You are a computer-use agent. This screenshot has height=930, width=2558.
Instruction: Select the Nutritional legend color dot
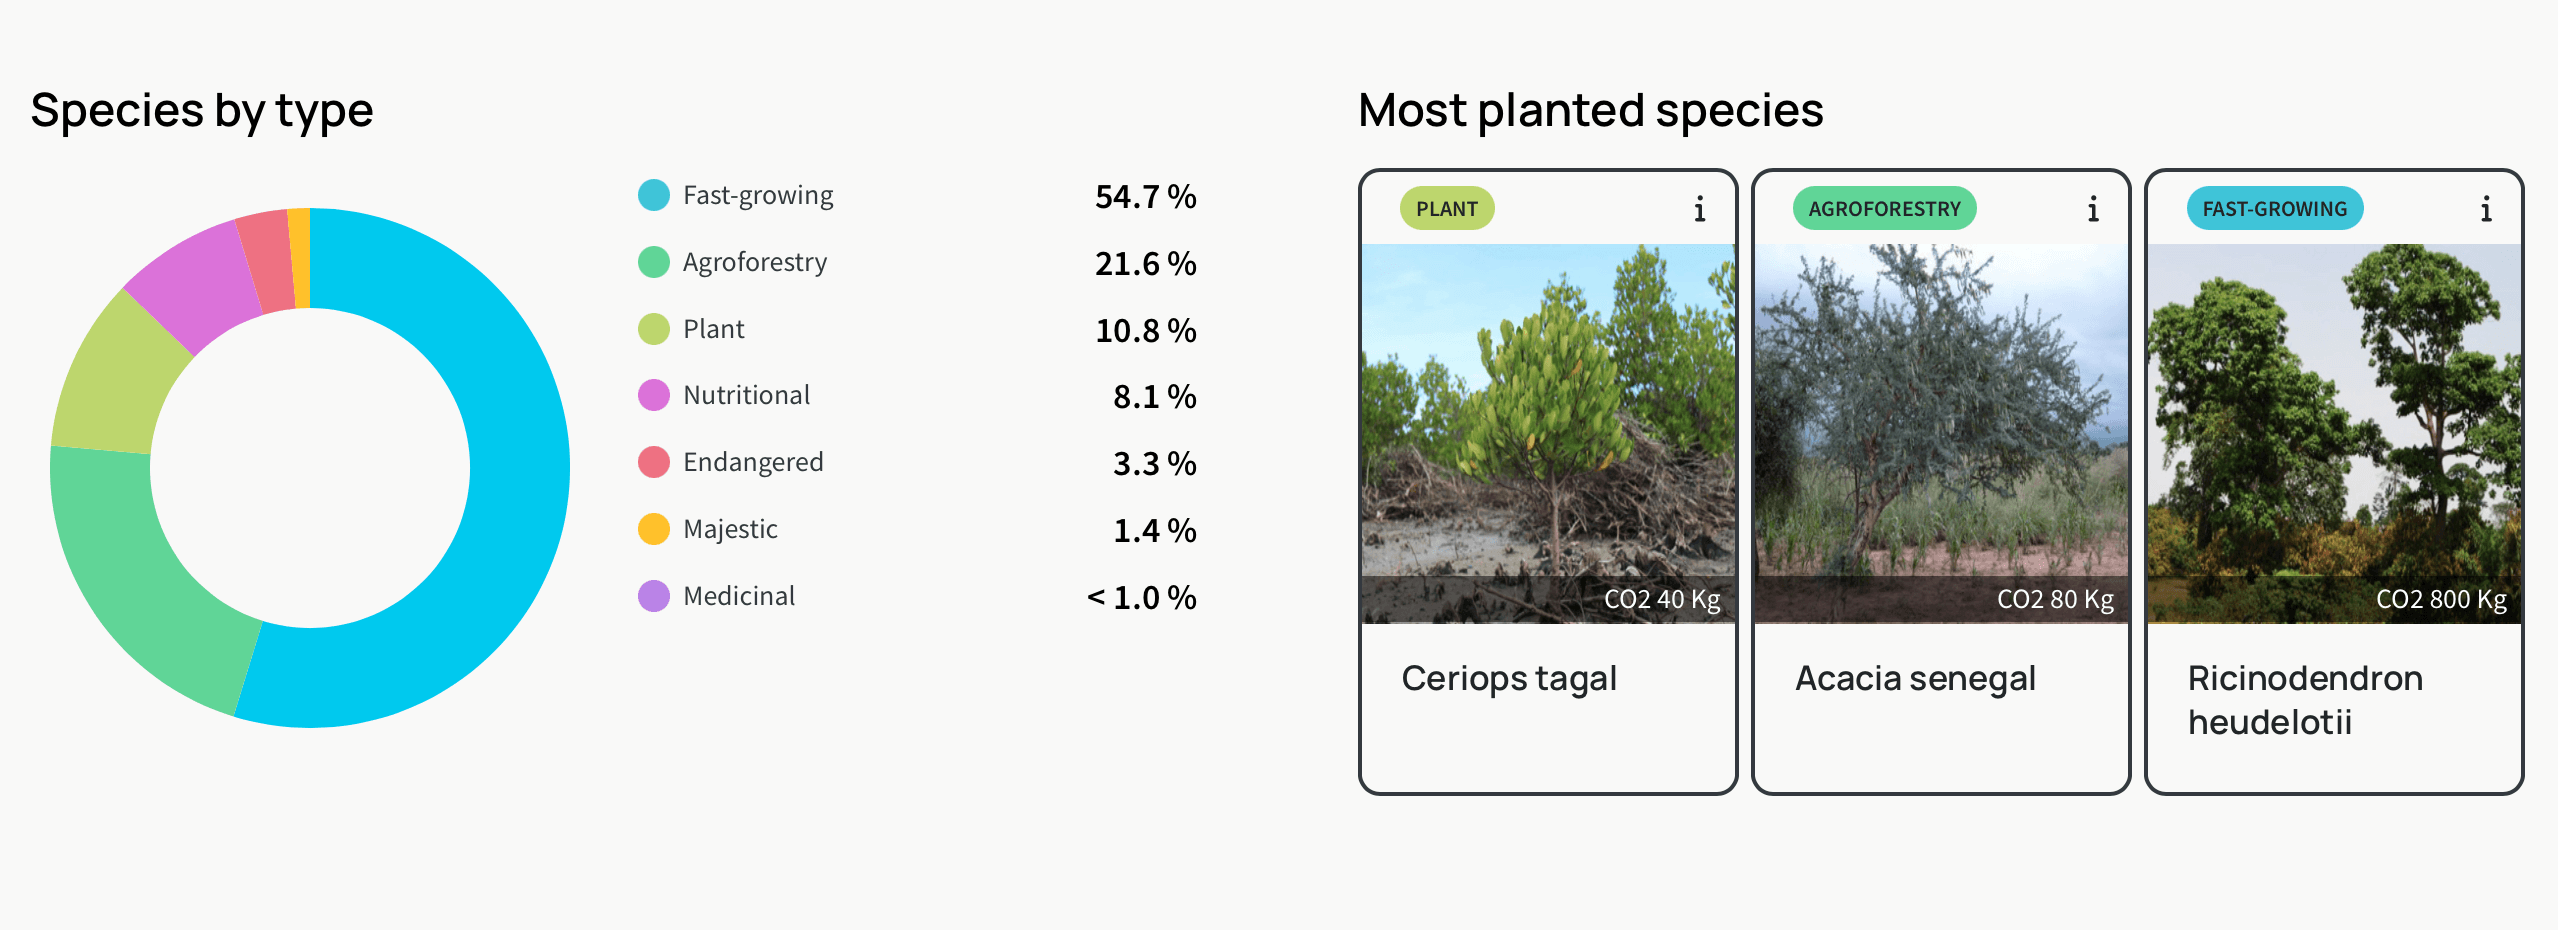654,395
